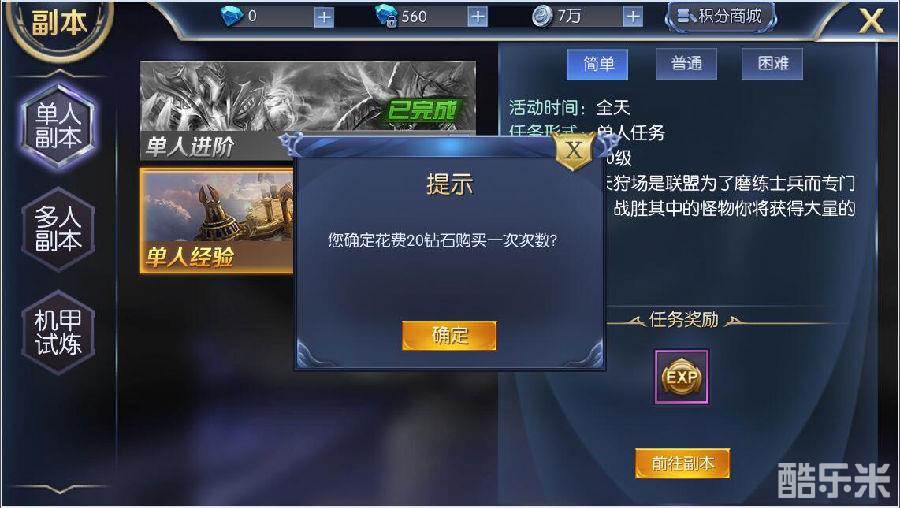Confirm purchase with the 确定 button

449,336
